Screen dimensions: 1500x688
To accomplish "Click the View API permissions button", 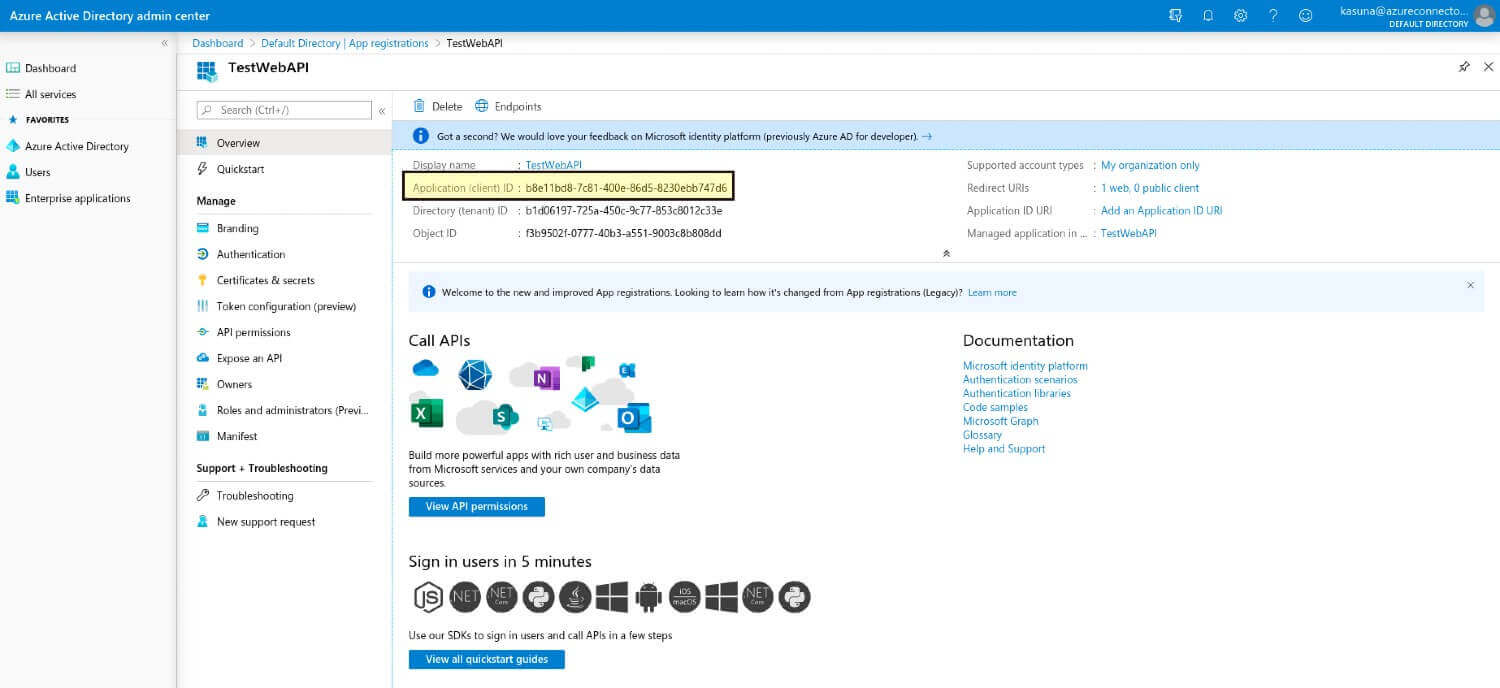I will click(477, 507).
